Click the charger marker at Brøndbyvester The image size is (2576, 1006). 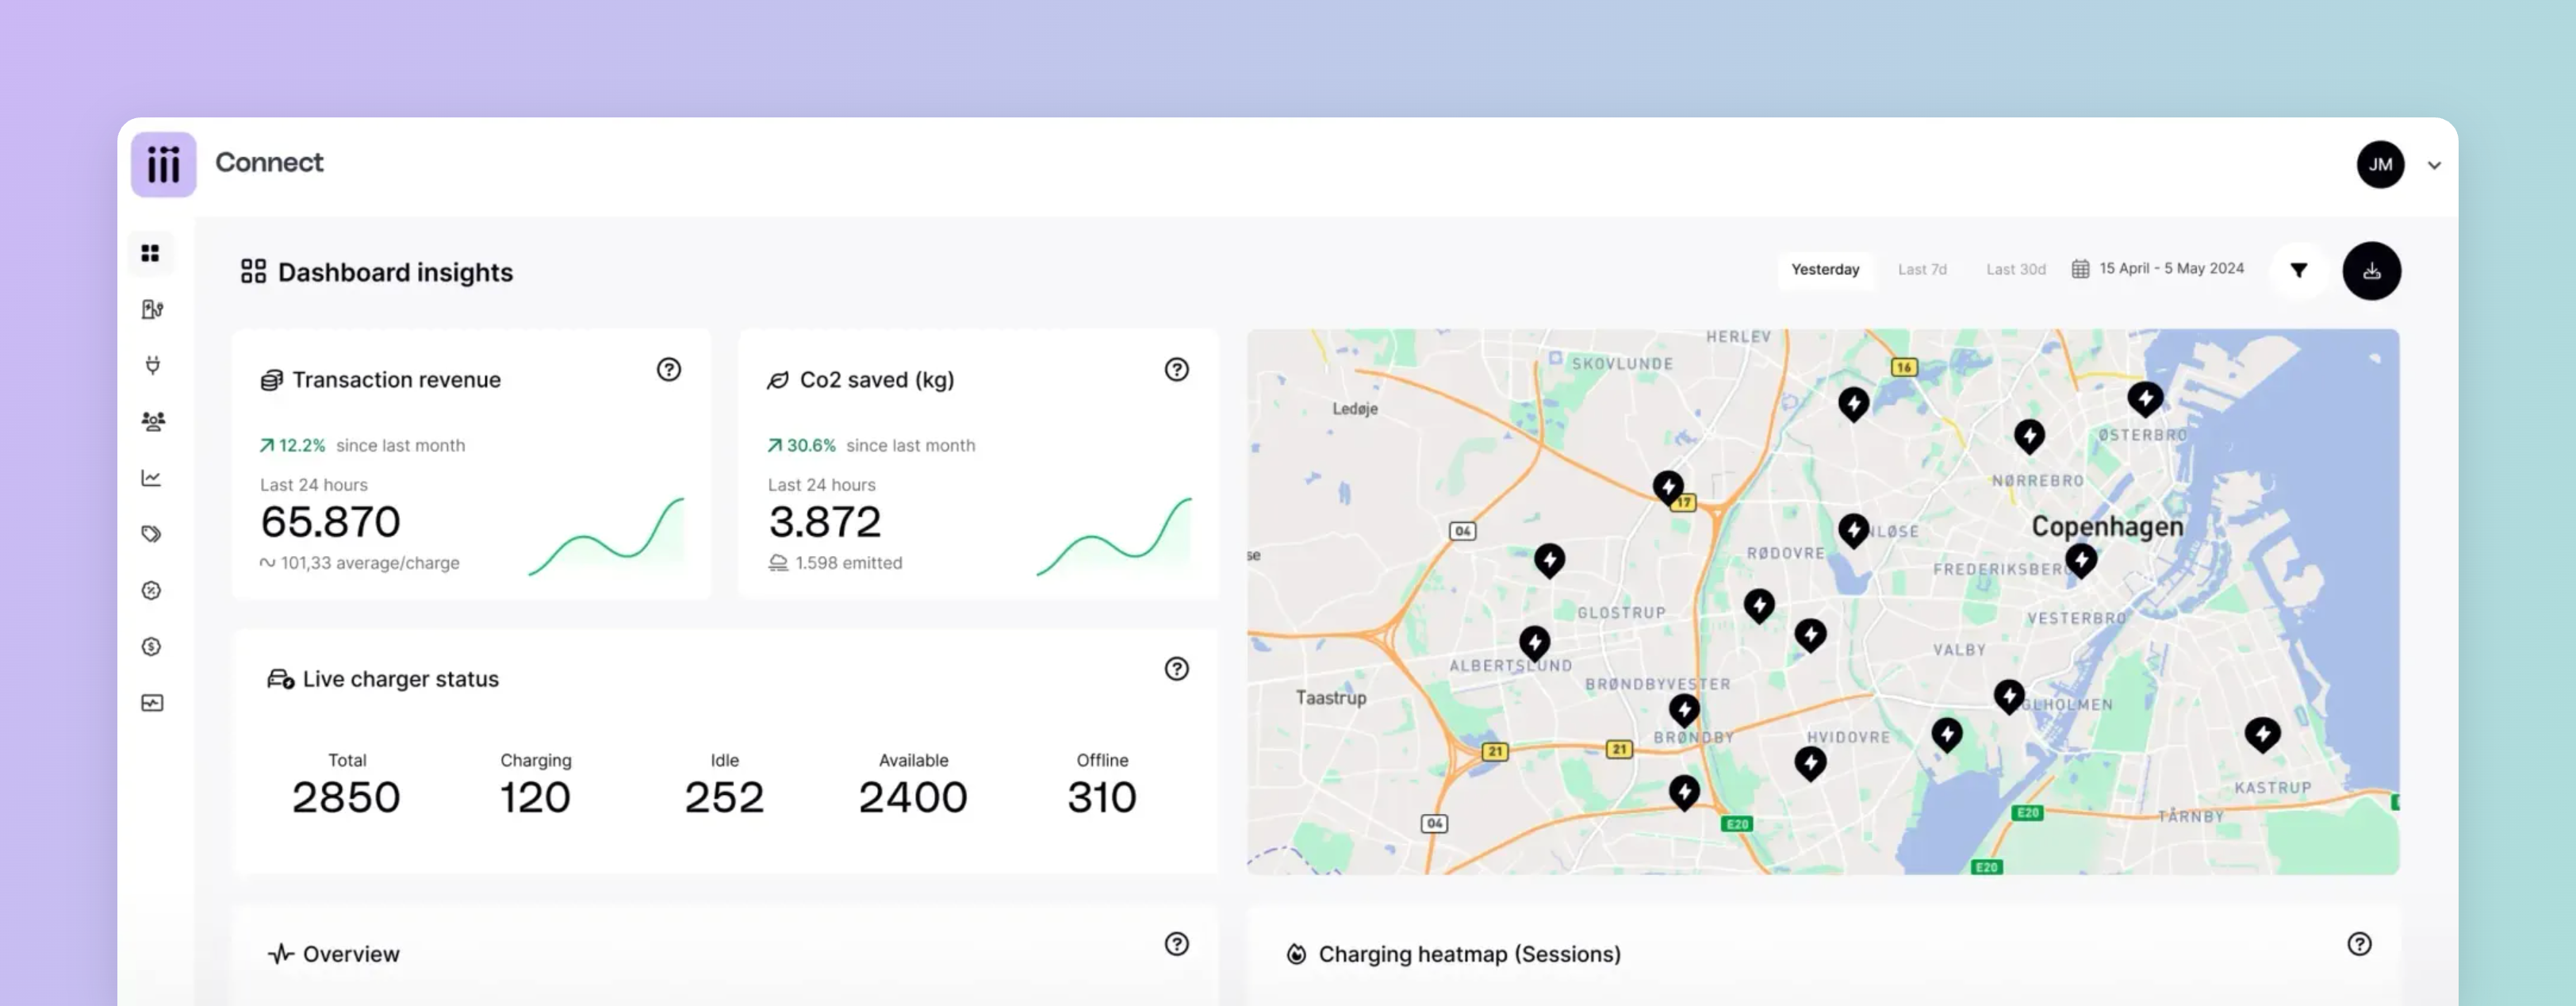[1684, 710]
